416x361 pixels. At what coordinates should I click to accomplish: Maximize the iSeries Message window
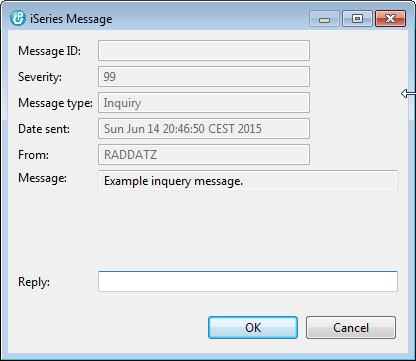[357, 19]
